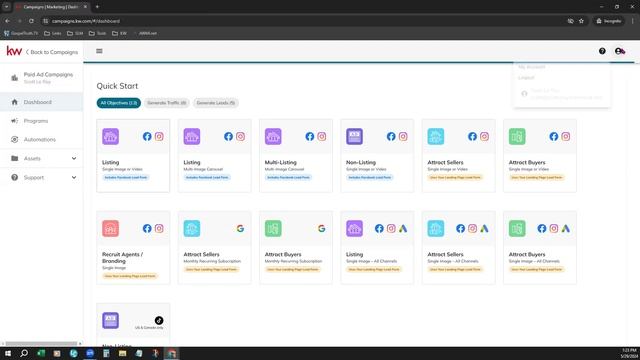Image resolution: width=640 pixels, height=360 pixels.
Task: Click Instagram icon on Recruit Agents card
Action: pyautogui.click(x=159, y=229)
